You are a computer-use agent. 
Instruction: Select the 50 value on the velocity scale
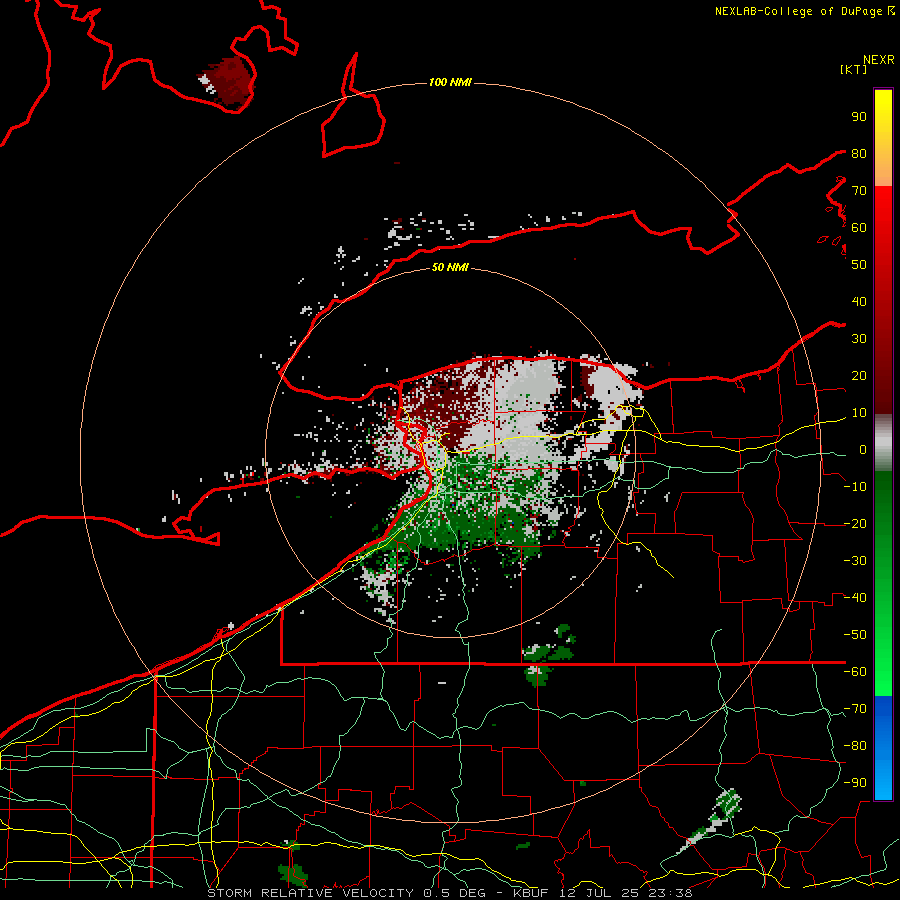tap(859, 265)
